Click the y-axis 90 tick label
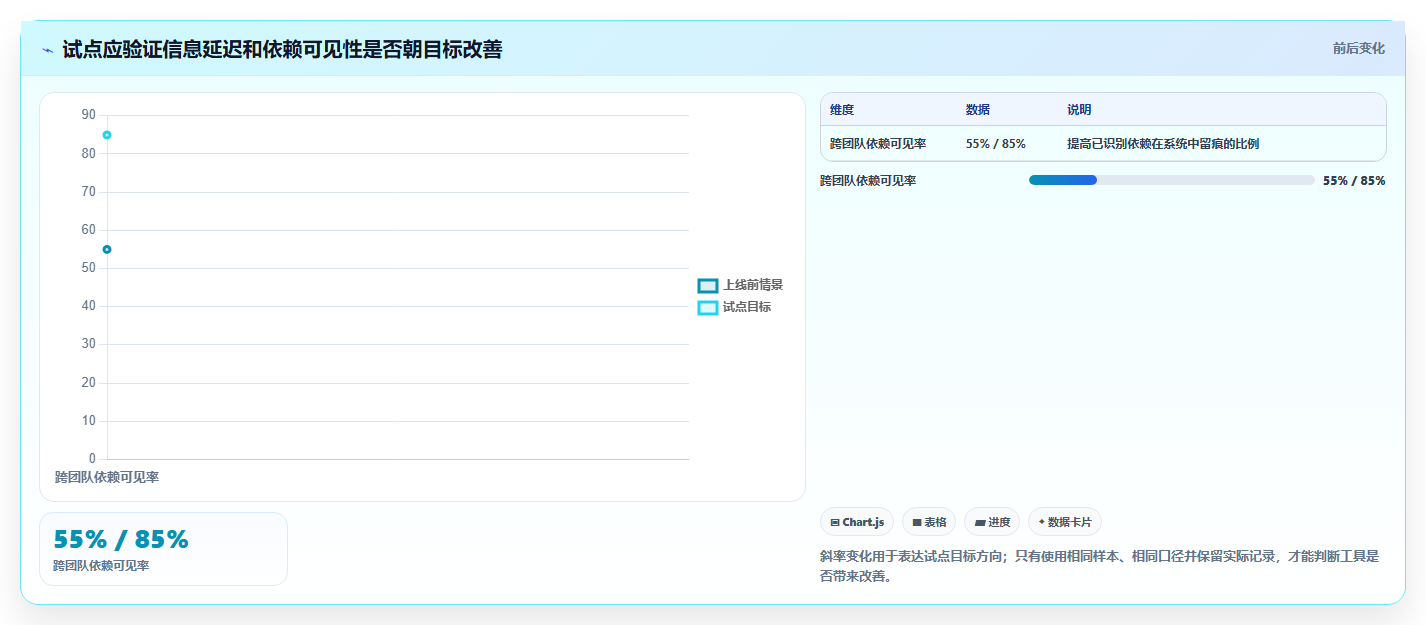1426x625 pixels. pos(89,115)
